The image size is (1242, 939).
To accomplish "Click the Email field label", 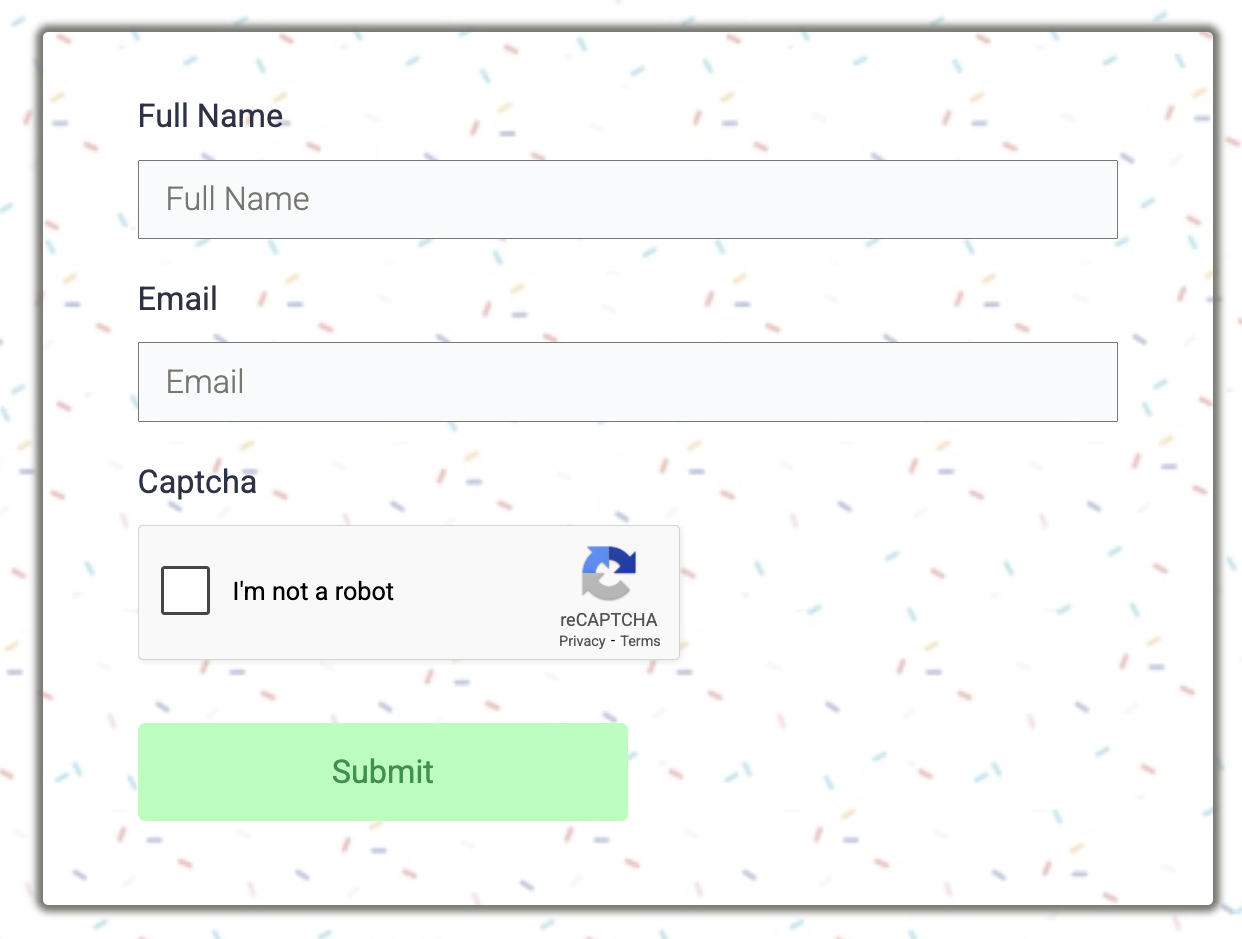I will click(177, 299).
